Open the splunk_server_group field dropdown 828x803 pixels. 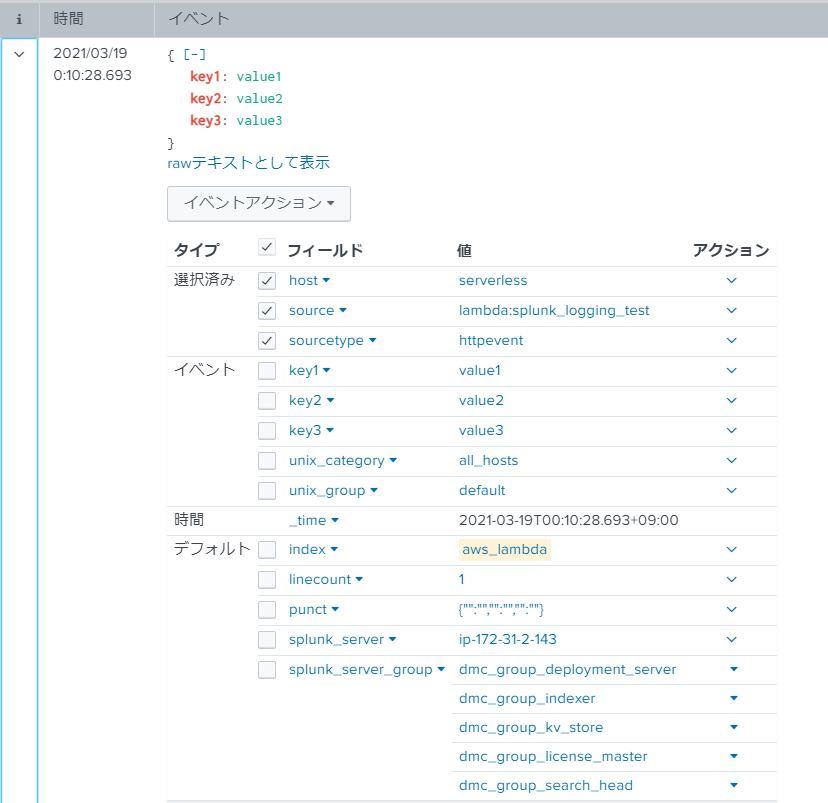pos(367,670)
